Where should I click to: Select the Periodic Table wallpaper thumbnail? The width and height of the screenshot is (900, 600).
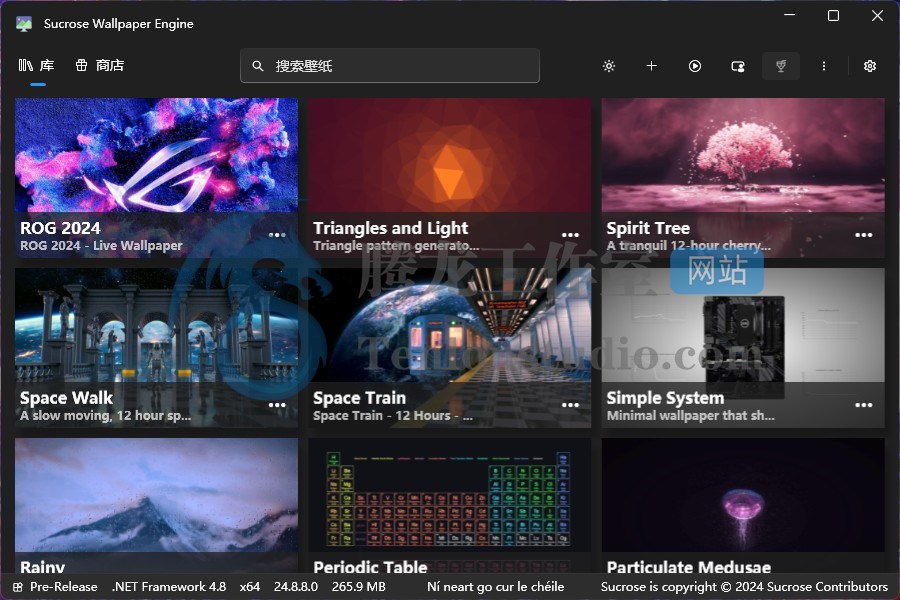pos(449,495)
